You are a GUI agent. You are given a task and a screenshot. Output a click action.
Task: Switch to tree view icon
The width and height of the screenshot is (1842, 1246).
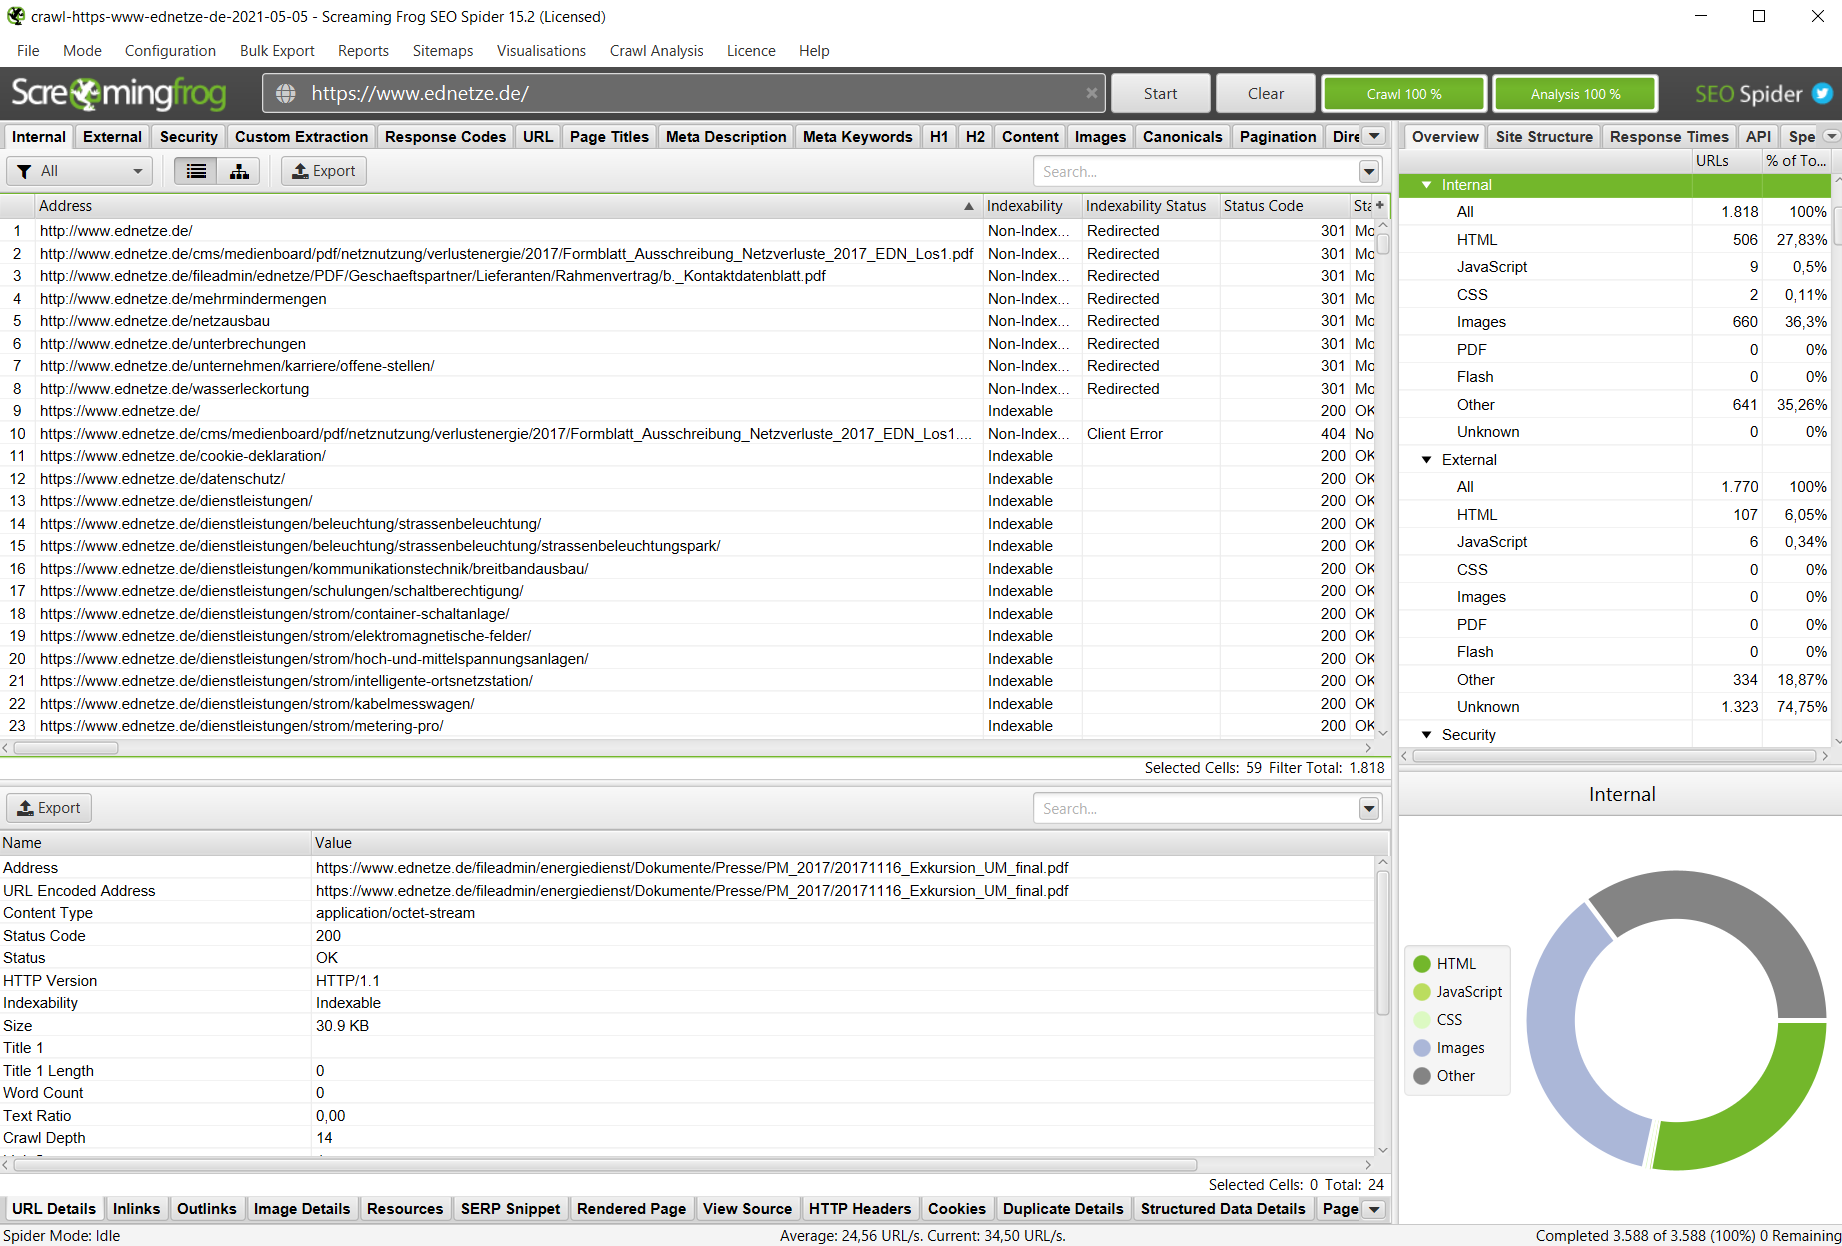(x=239, y=171)
